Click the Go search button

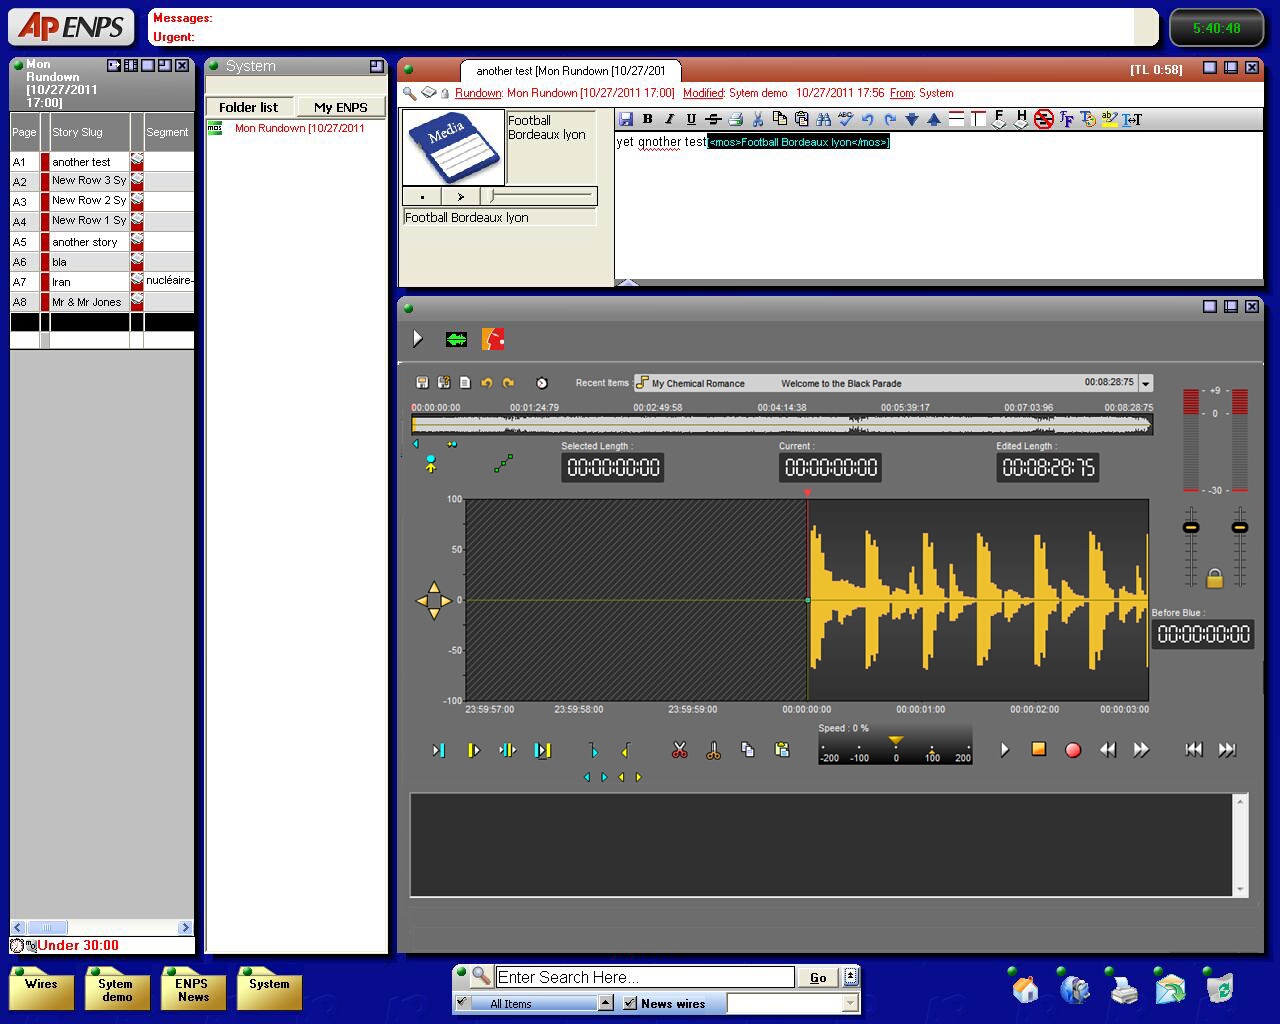[818, 977]
